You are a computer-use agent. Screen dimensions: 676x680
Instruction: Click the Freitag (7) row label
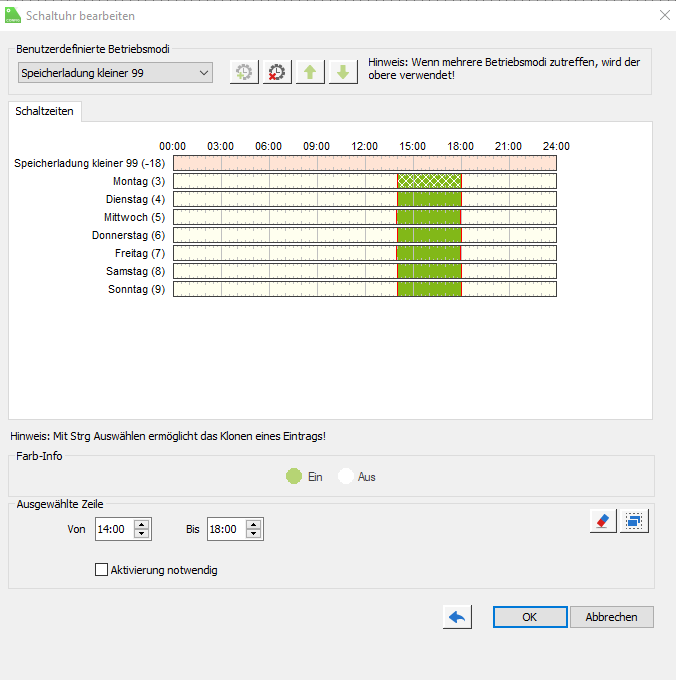point(140,253)
